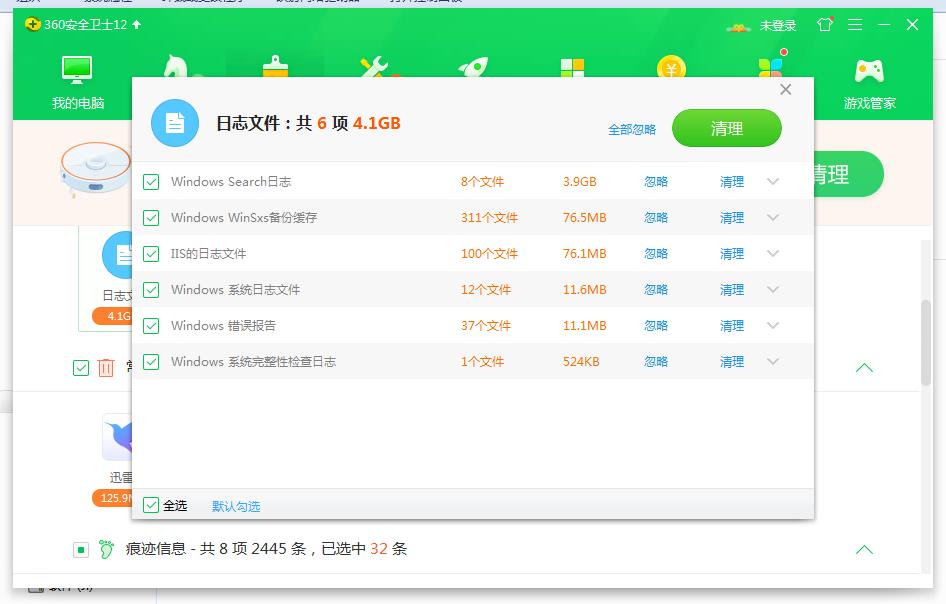Uncheck IIS的日志文件 checkbox
The height and width of the screenshot is (604, 946).
click(x=151, y=254)
